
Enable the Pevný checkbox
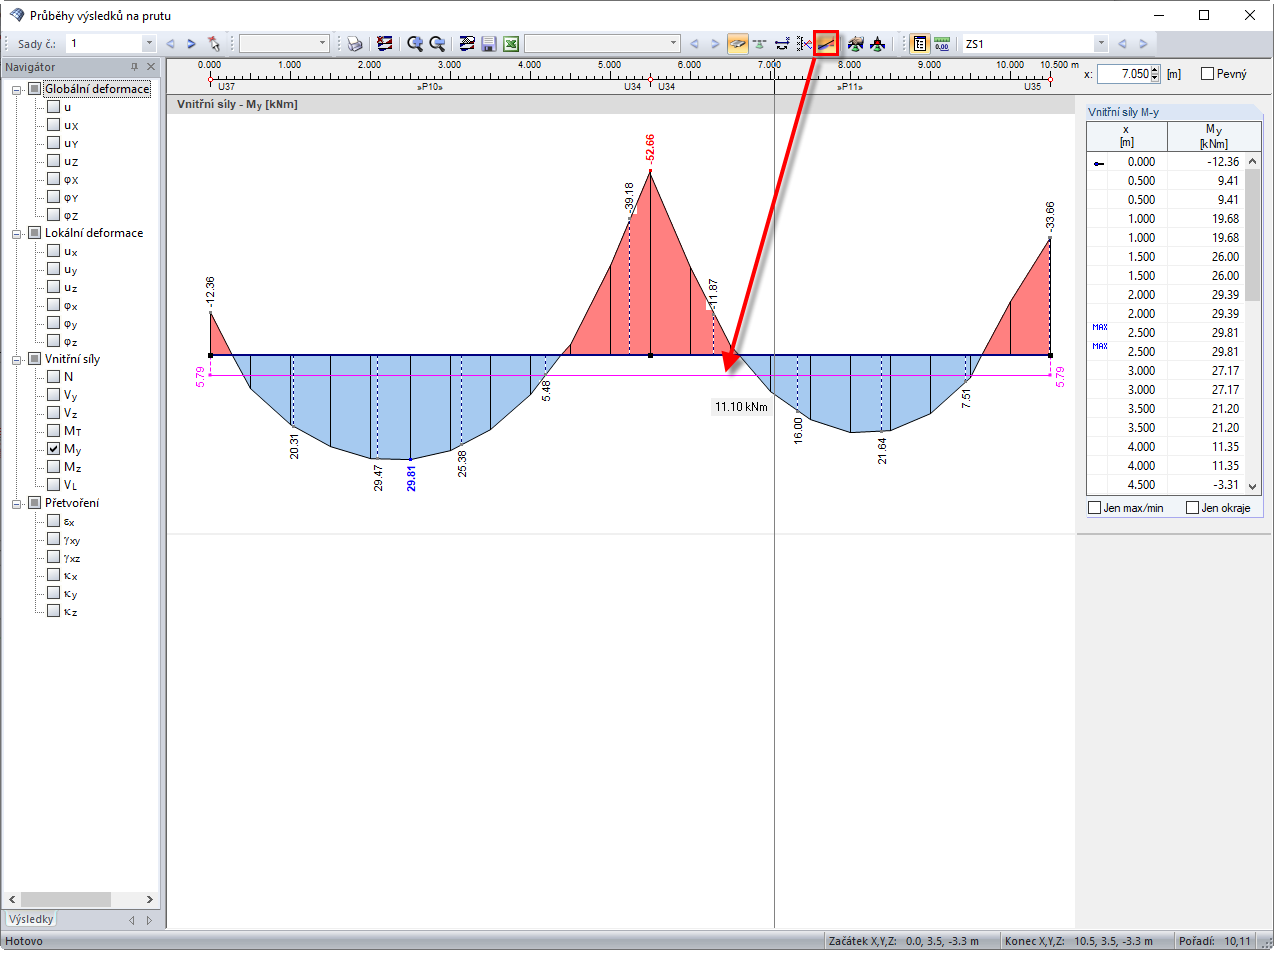[1207, 73]
